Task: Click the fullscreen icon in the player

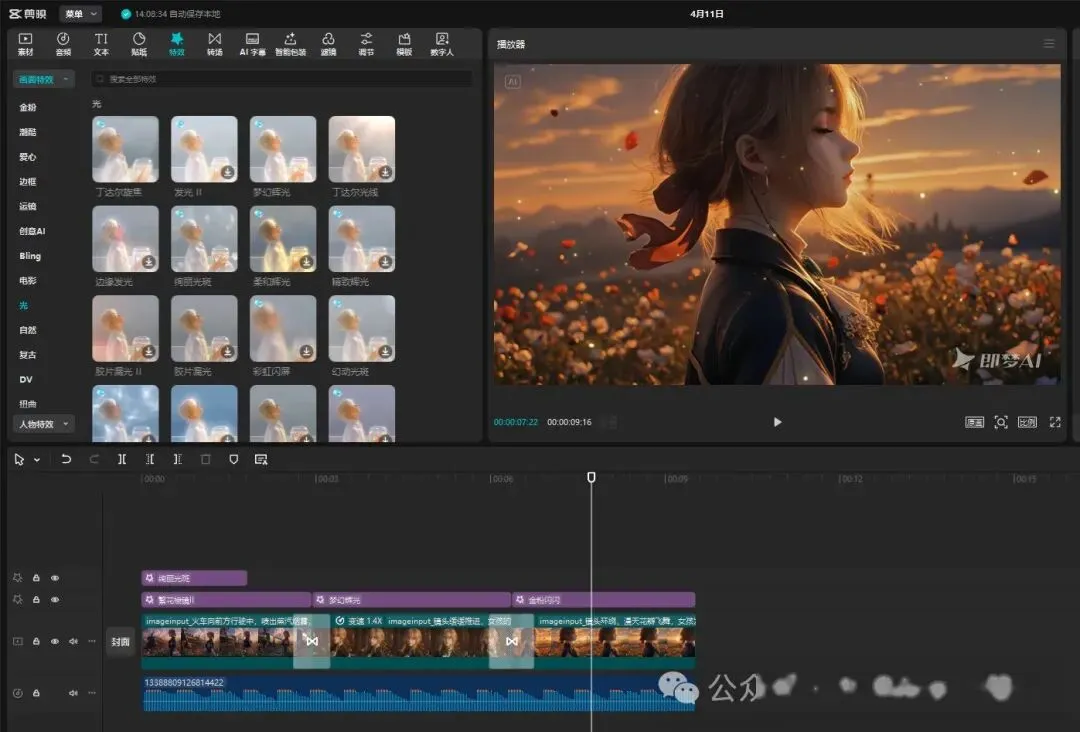Action: click(x=1054, y=422)
